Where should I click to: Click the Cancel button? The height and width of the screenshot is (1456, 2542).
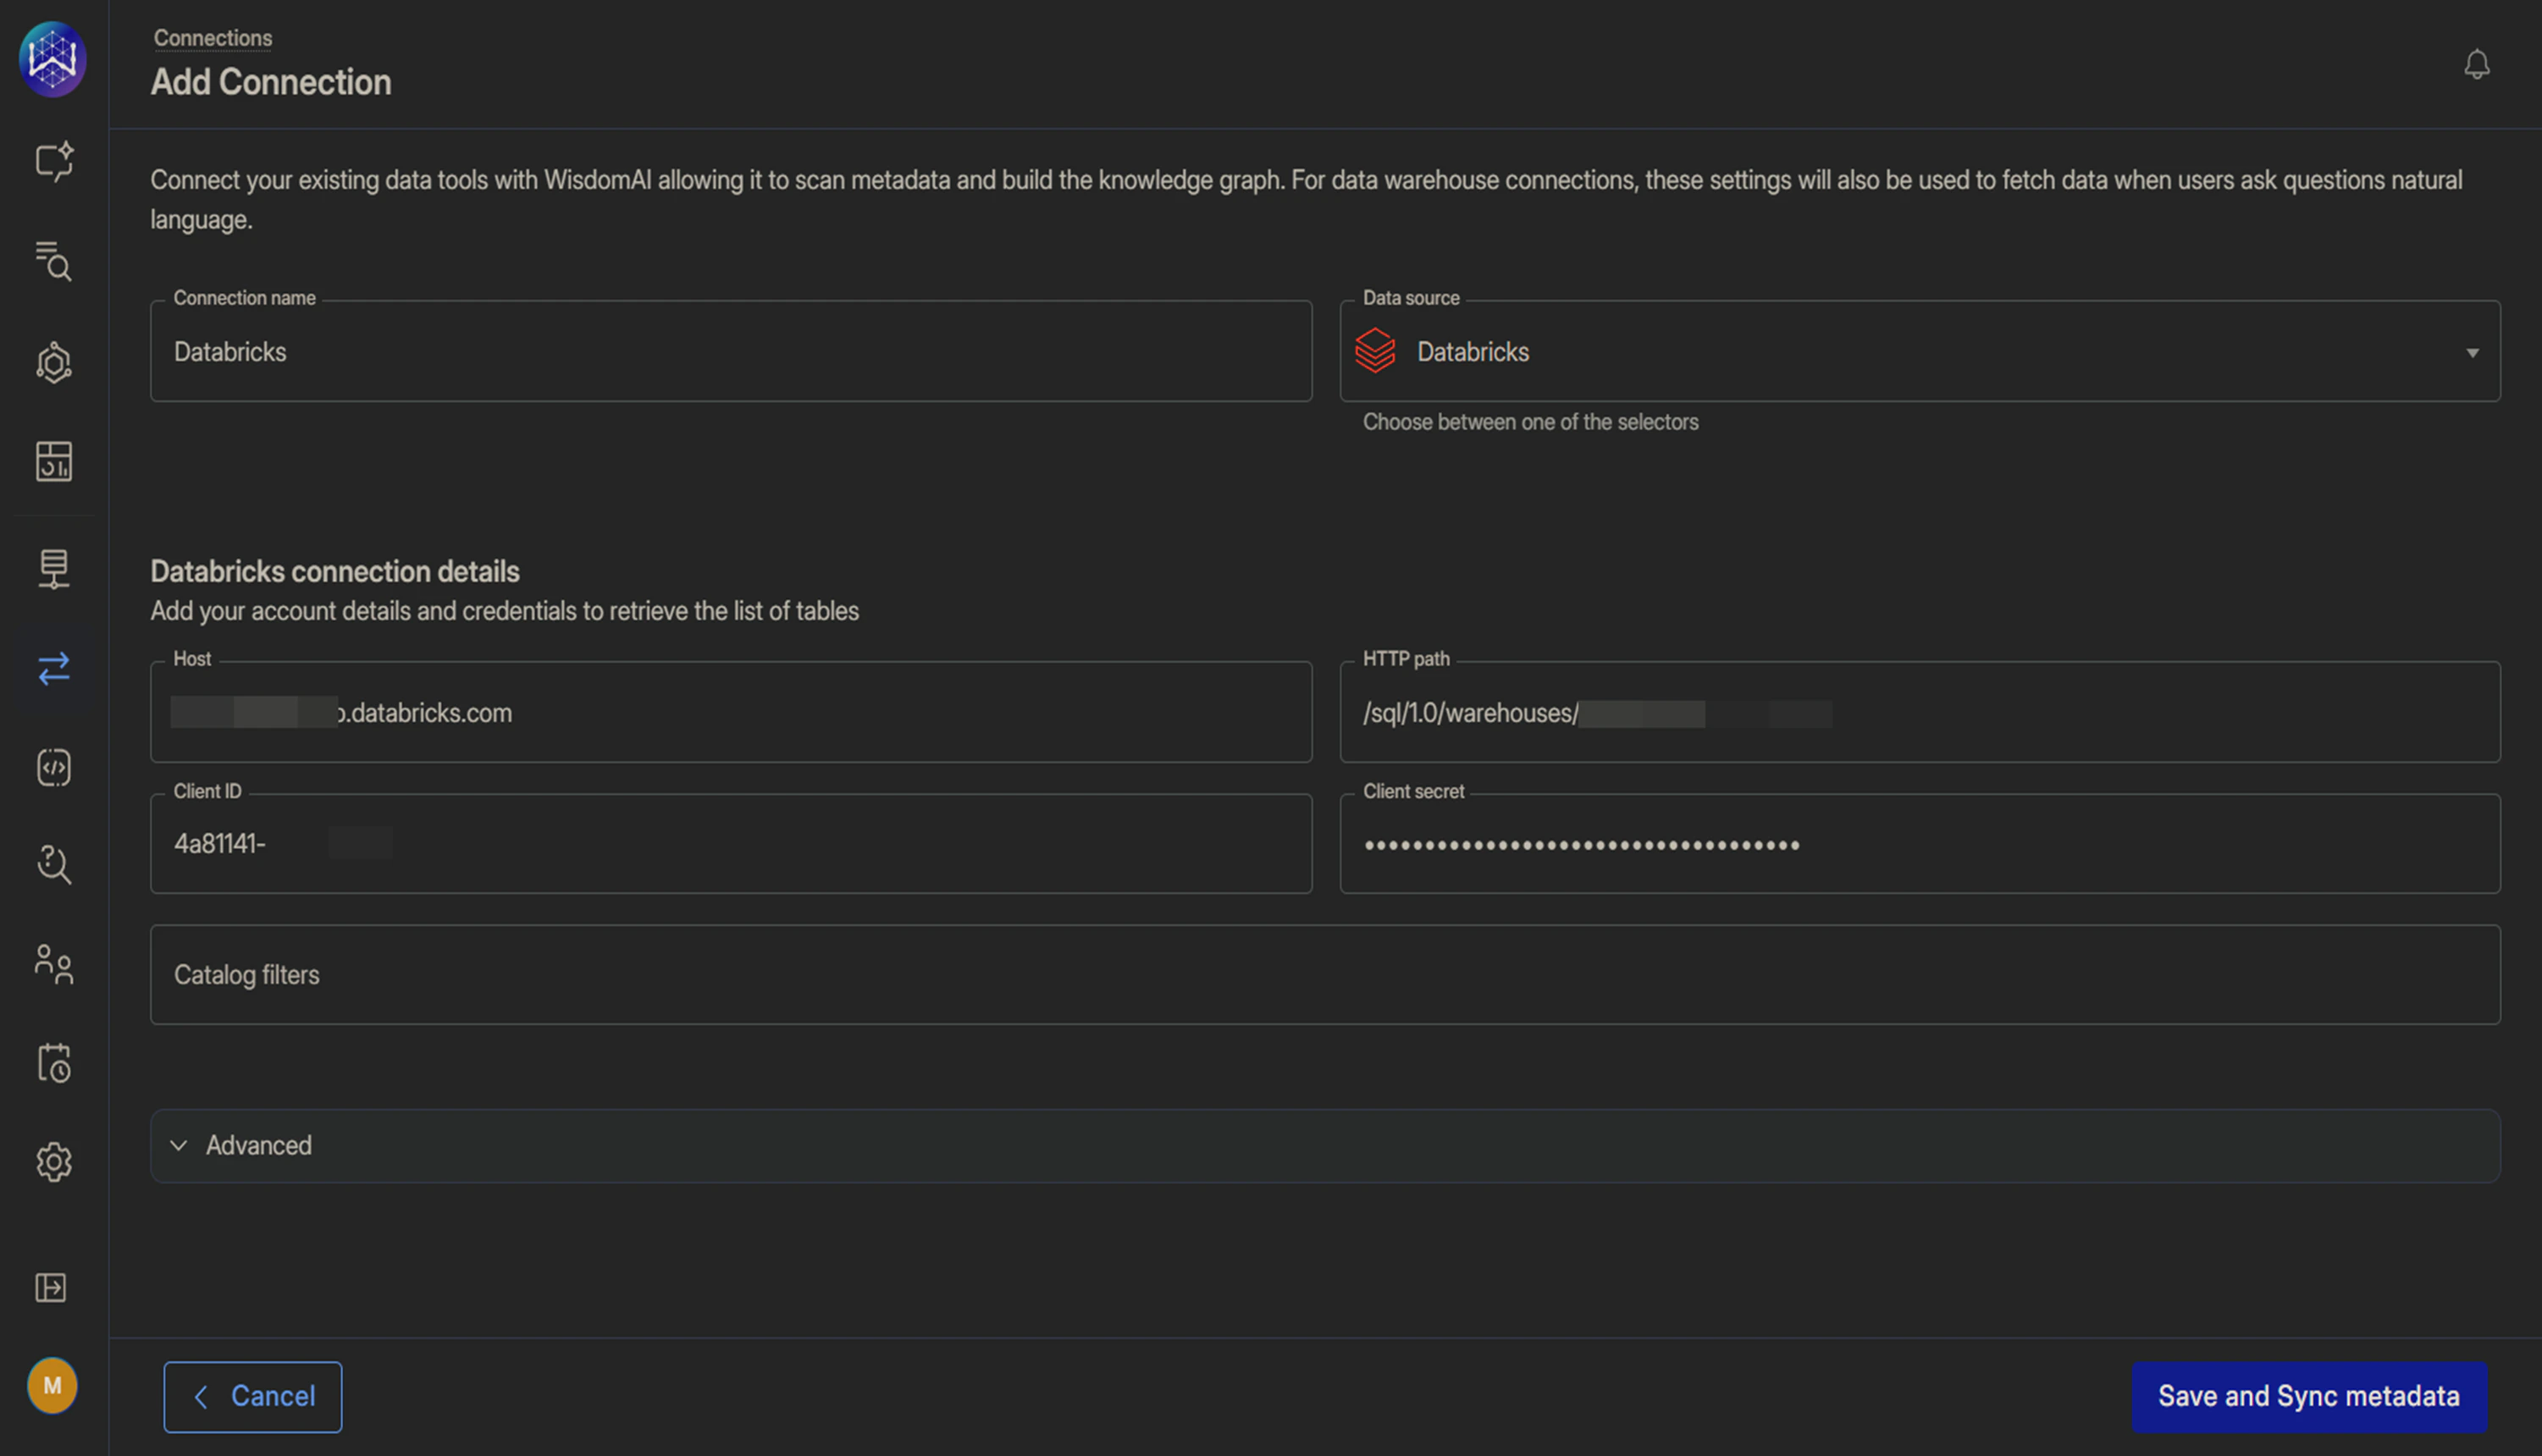pyautogui.click(x=253, y=1396)
